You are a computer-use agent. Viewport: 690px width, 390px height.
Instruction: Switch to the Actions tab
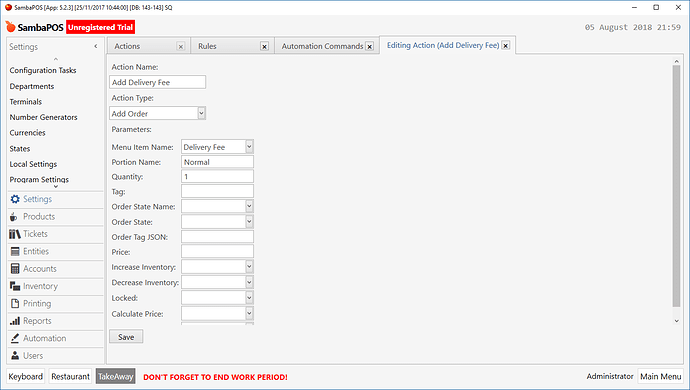[x=148, y=46]
